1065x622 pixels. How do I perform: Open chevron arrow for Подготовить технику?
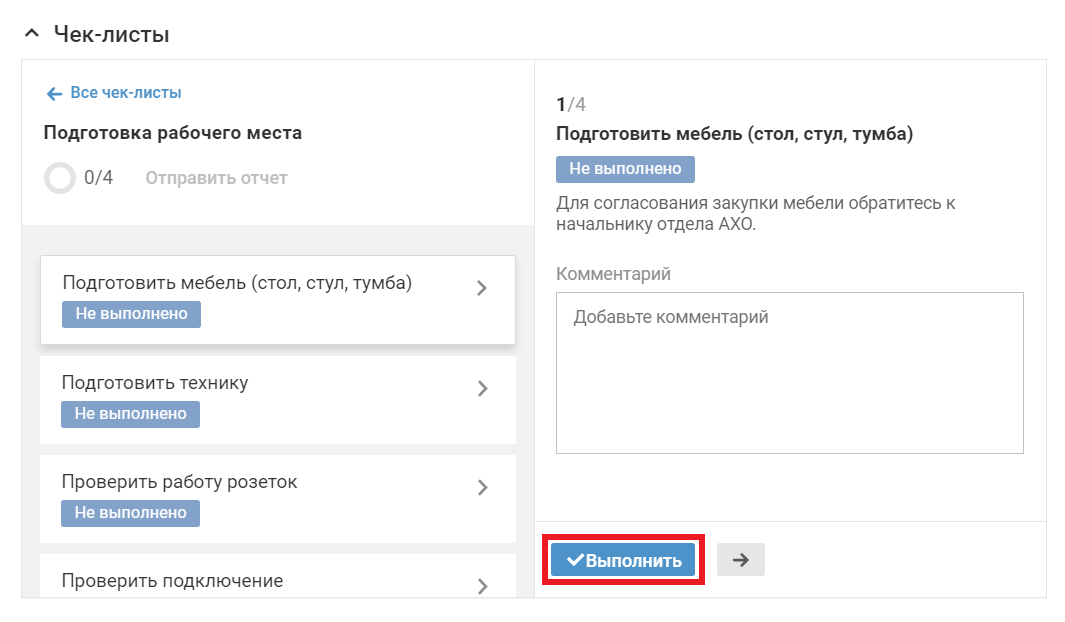coord(482,388)
